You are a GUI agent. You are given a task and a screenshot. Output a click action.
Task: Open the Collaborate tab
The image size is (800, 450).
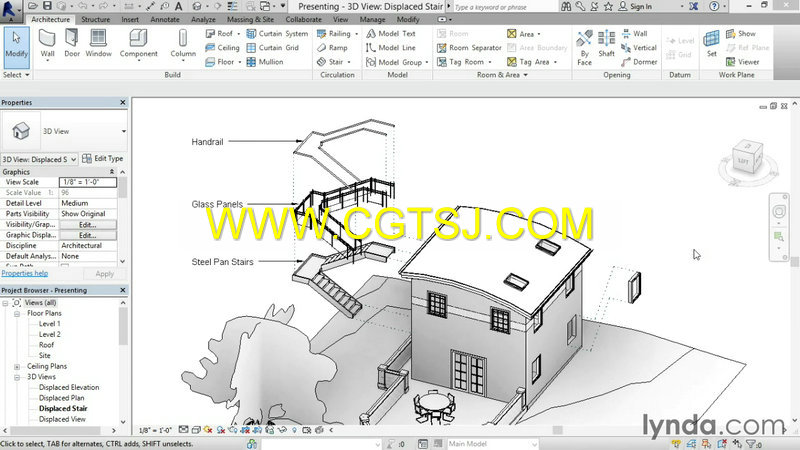pos(304,19)
